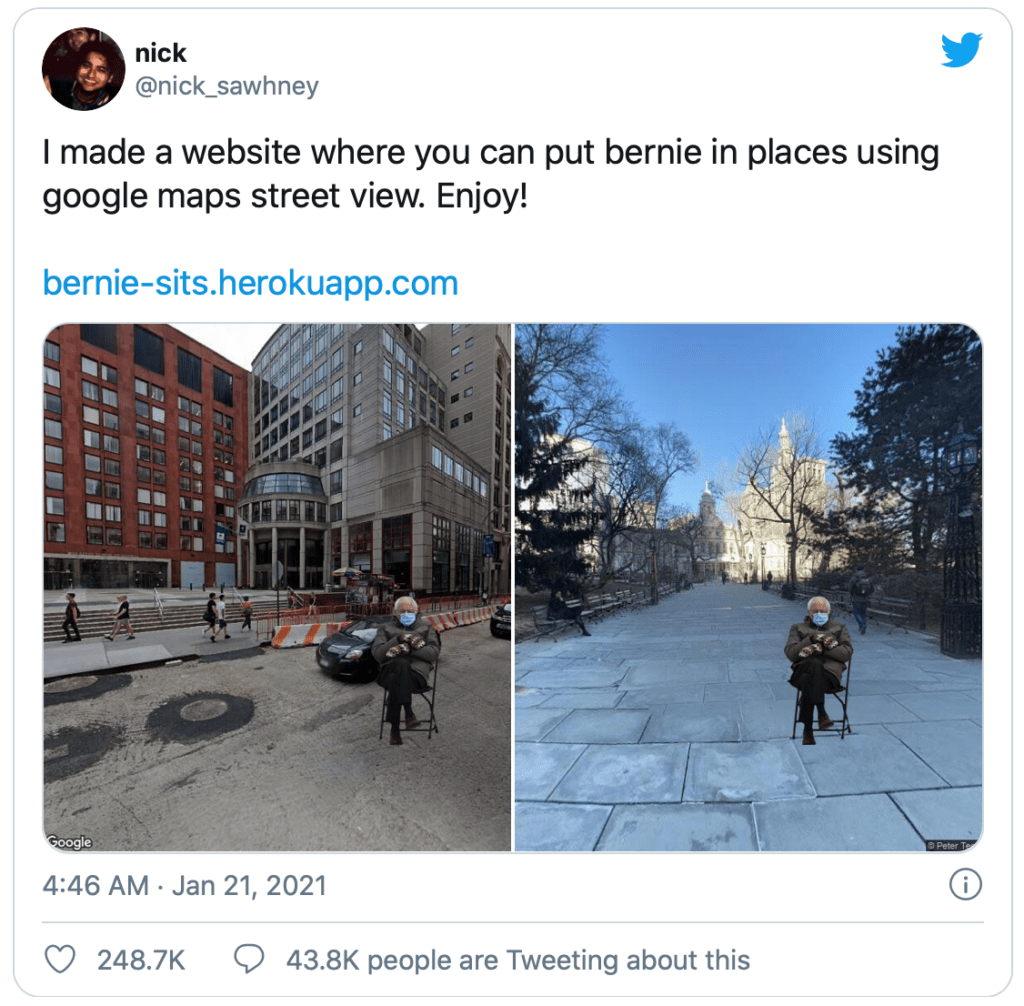Click the Peter Te copyright label
The width and height of the screenshot is (1024, 1006).
pos(953,845)
